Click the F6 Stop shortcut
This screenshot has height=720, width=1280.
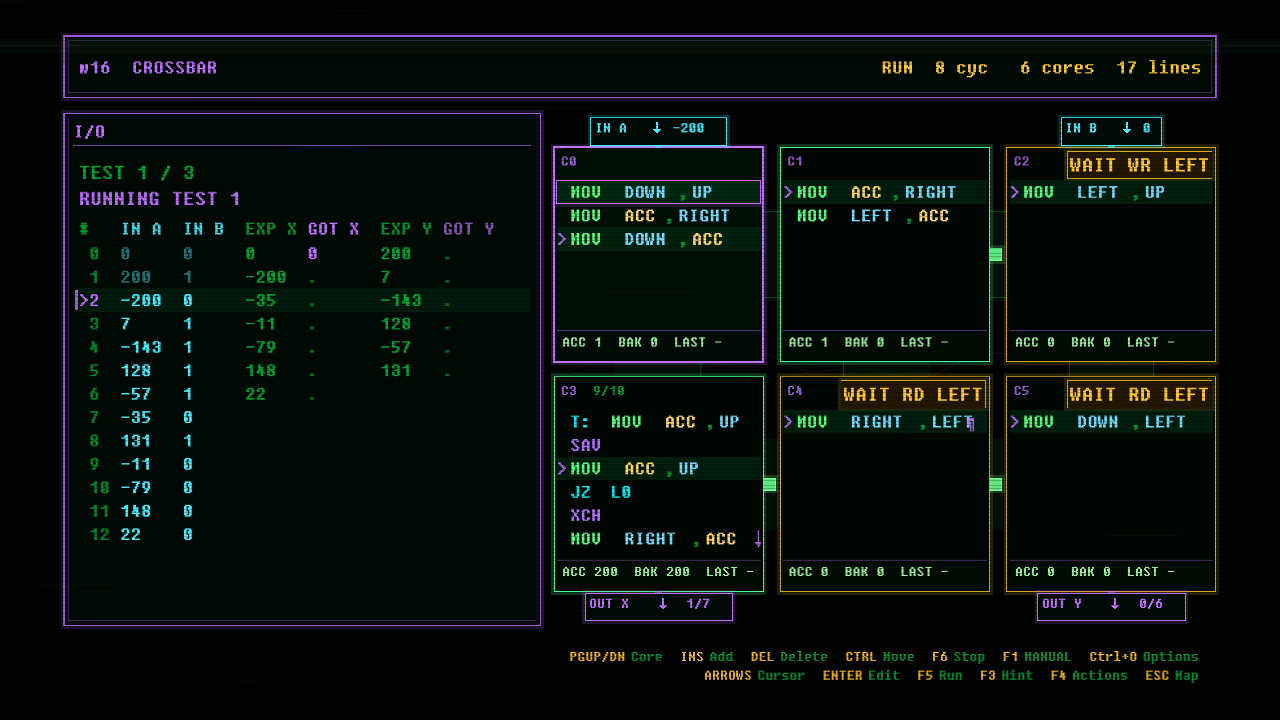[958, 657]
